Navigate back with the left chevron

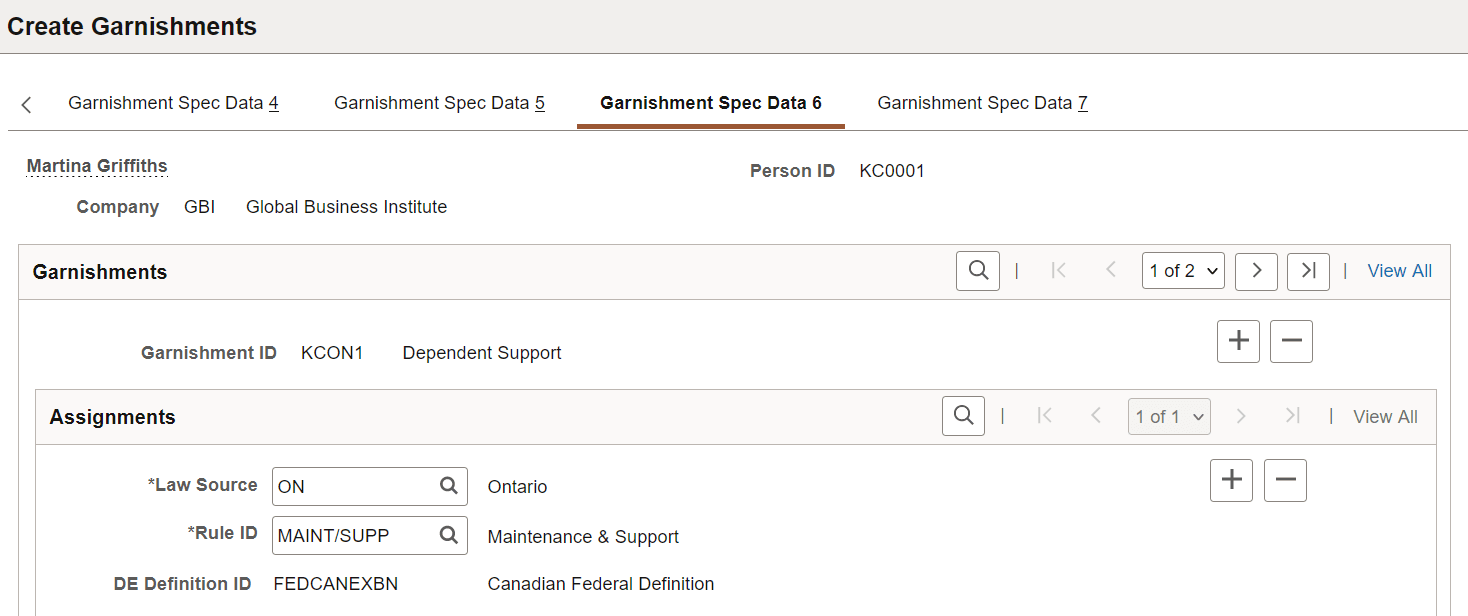point(25,103)
